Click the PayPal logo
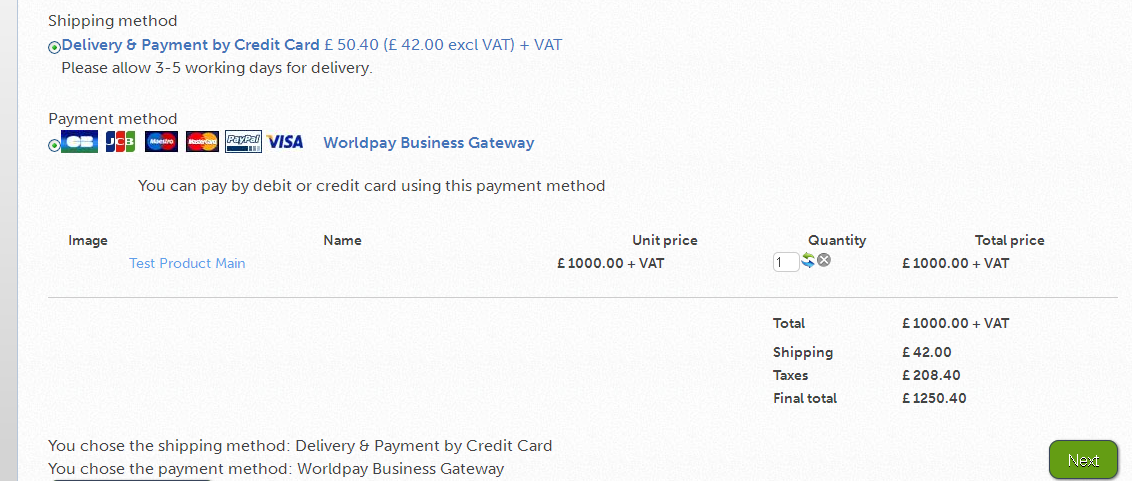Screen dimensions: 1132x481 tap(243, 142)
